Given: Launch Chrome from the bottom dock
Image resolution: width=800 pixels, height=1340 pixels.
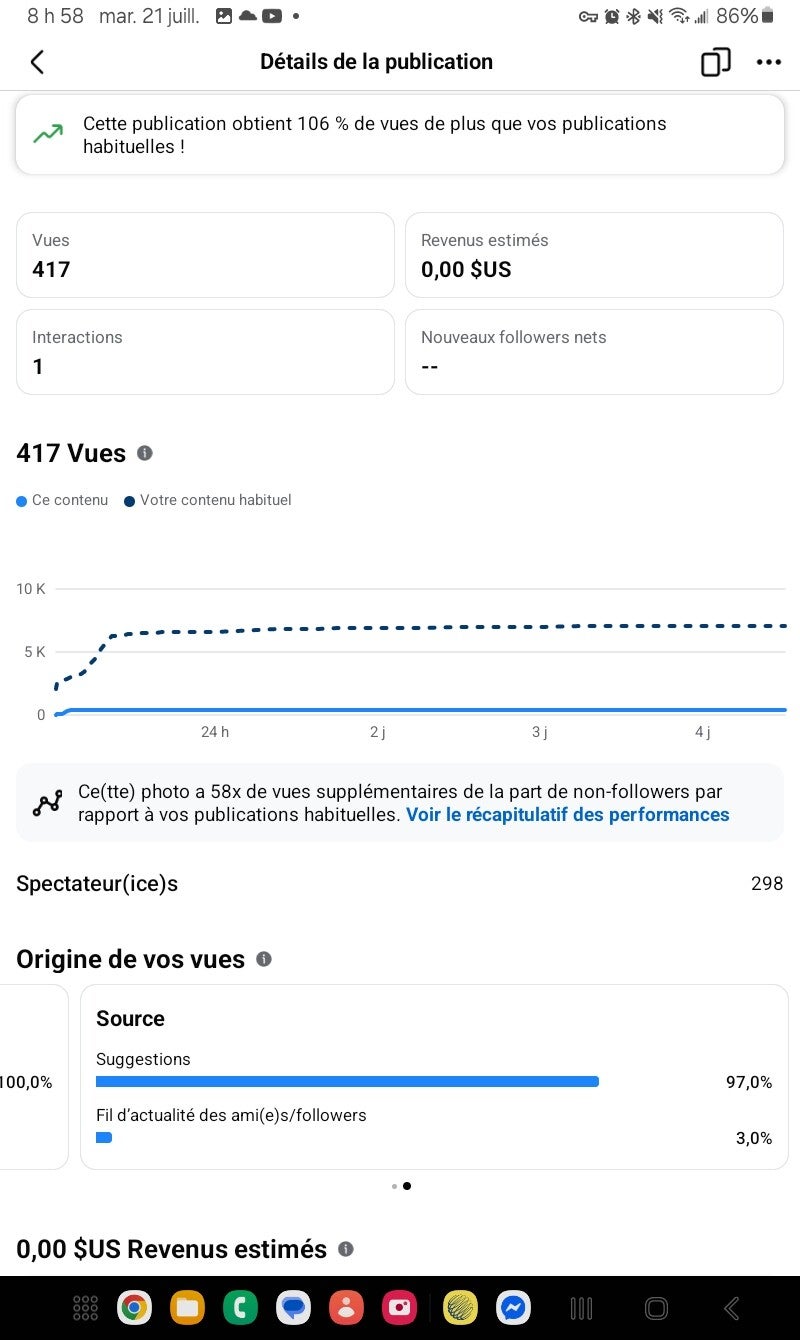Looking at the screenshot, I should click(134, 1307).
